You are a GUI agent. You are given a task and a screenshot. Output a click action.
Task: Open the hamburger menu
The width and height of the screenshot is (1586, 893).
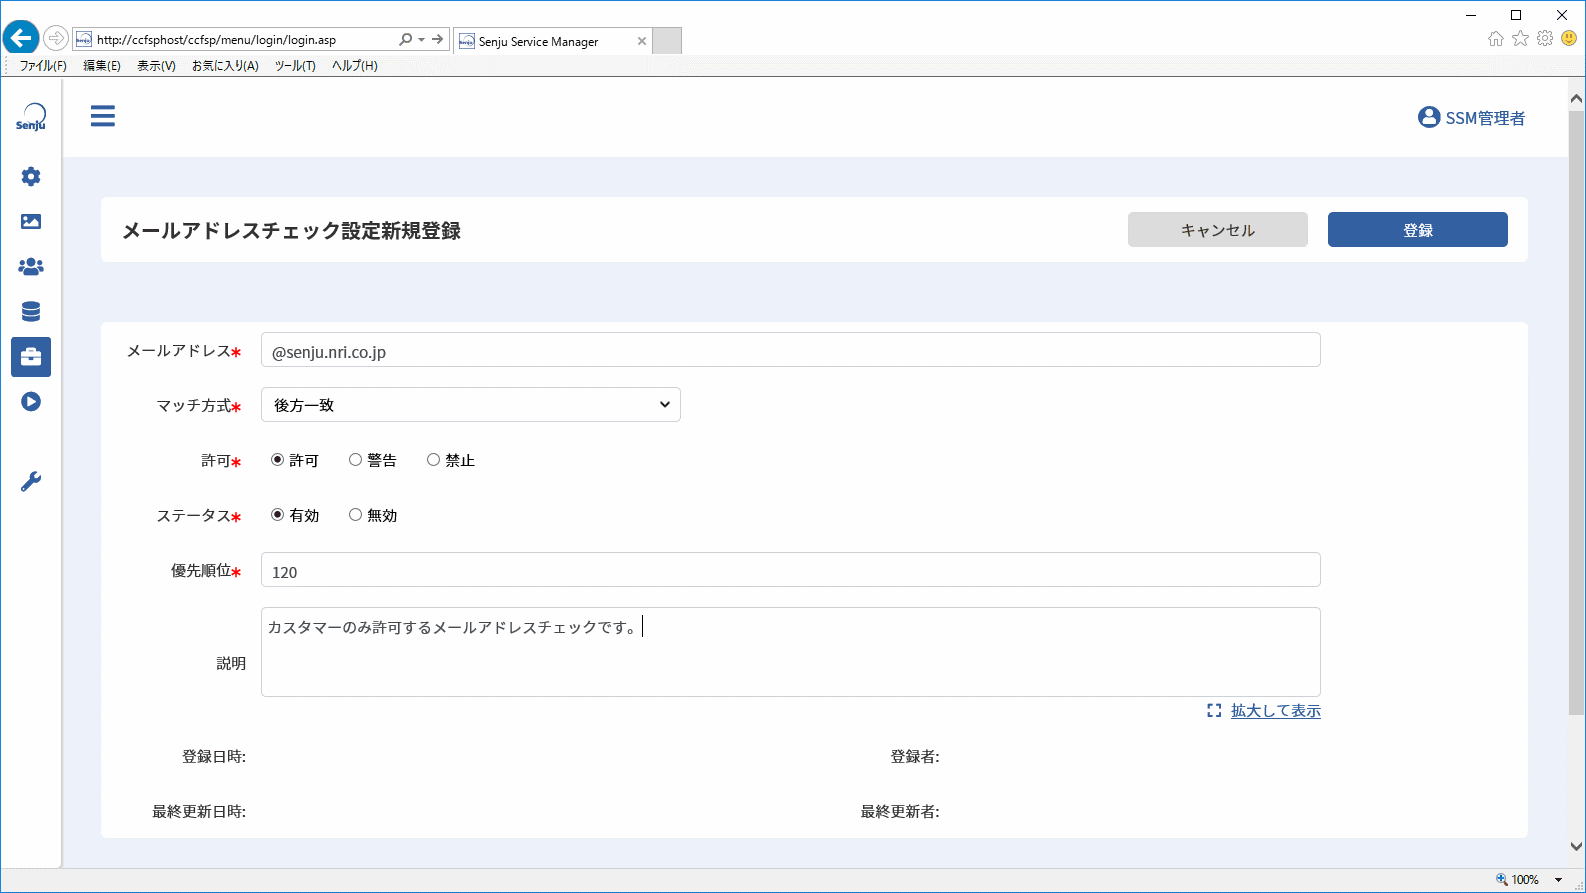pos(103,116)
